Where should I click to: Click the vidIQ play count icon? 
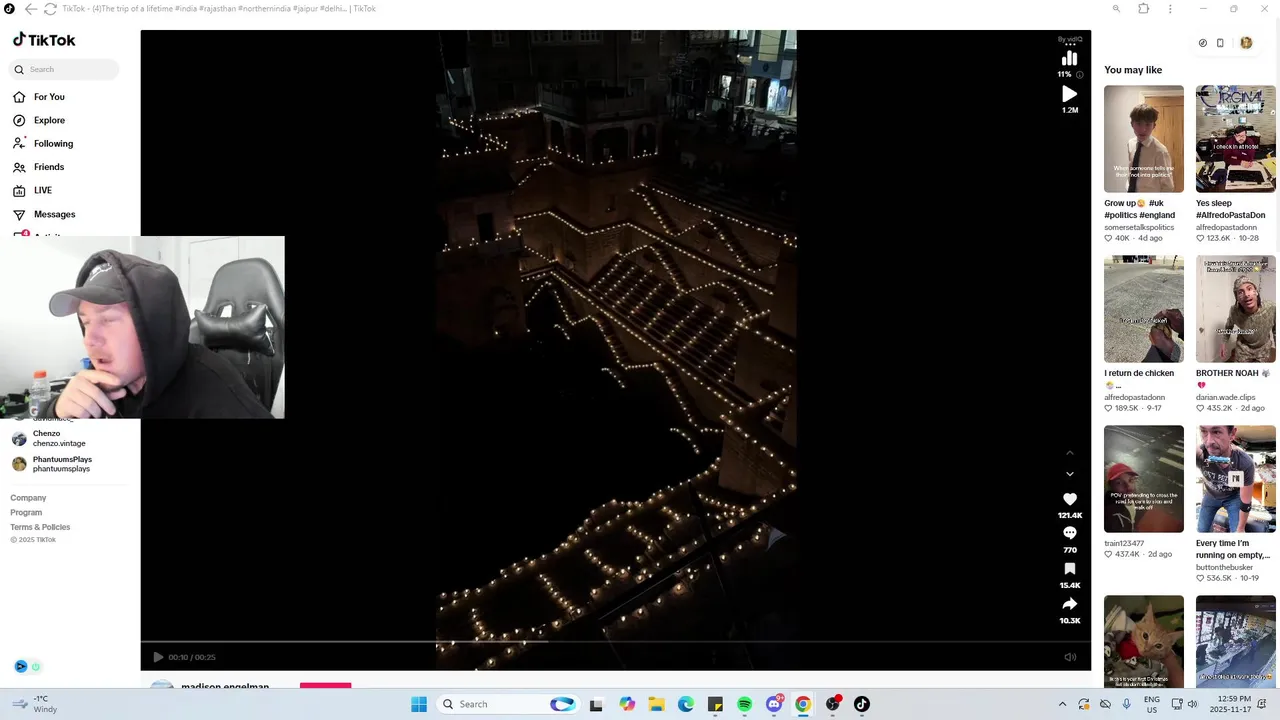tap(1069, 94)
